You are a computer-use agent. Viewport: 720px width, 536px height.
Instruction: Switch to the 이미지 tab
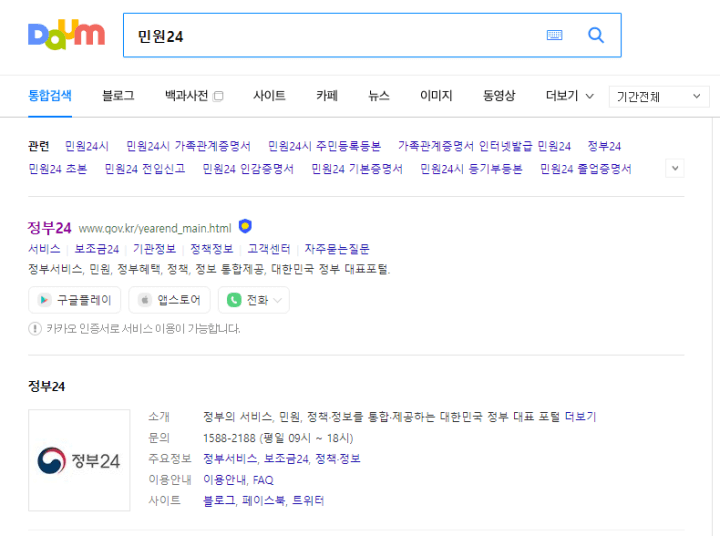[436, 96]
